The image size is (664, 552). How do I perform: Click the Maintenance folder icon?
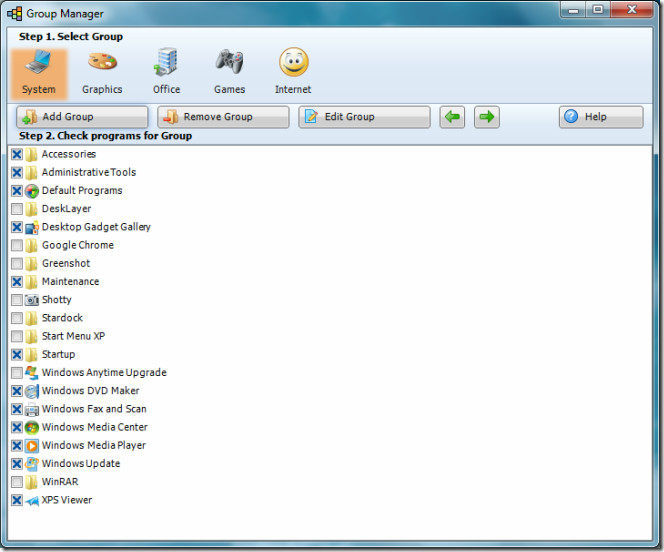coord(31,282)
